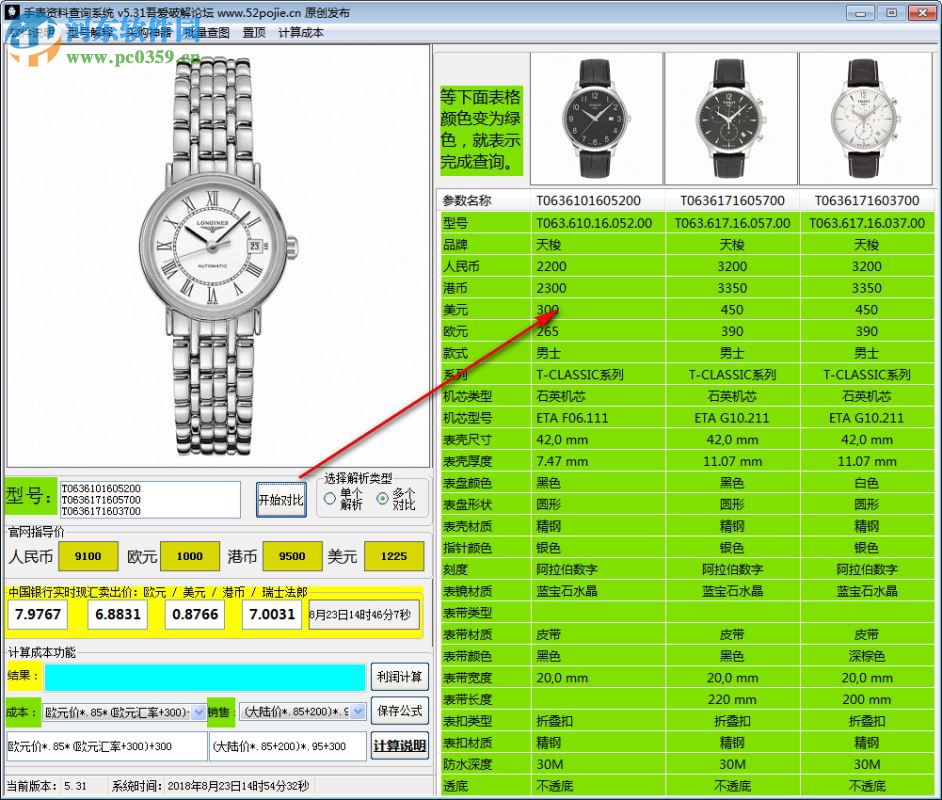
Task: Expand the 销售 formula dropdown
Action: [x=357, y=712]
